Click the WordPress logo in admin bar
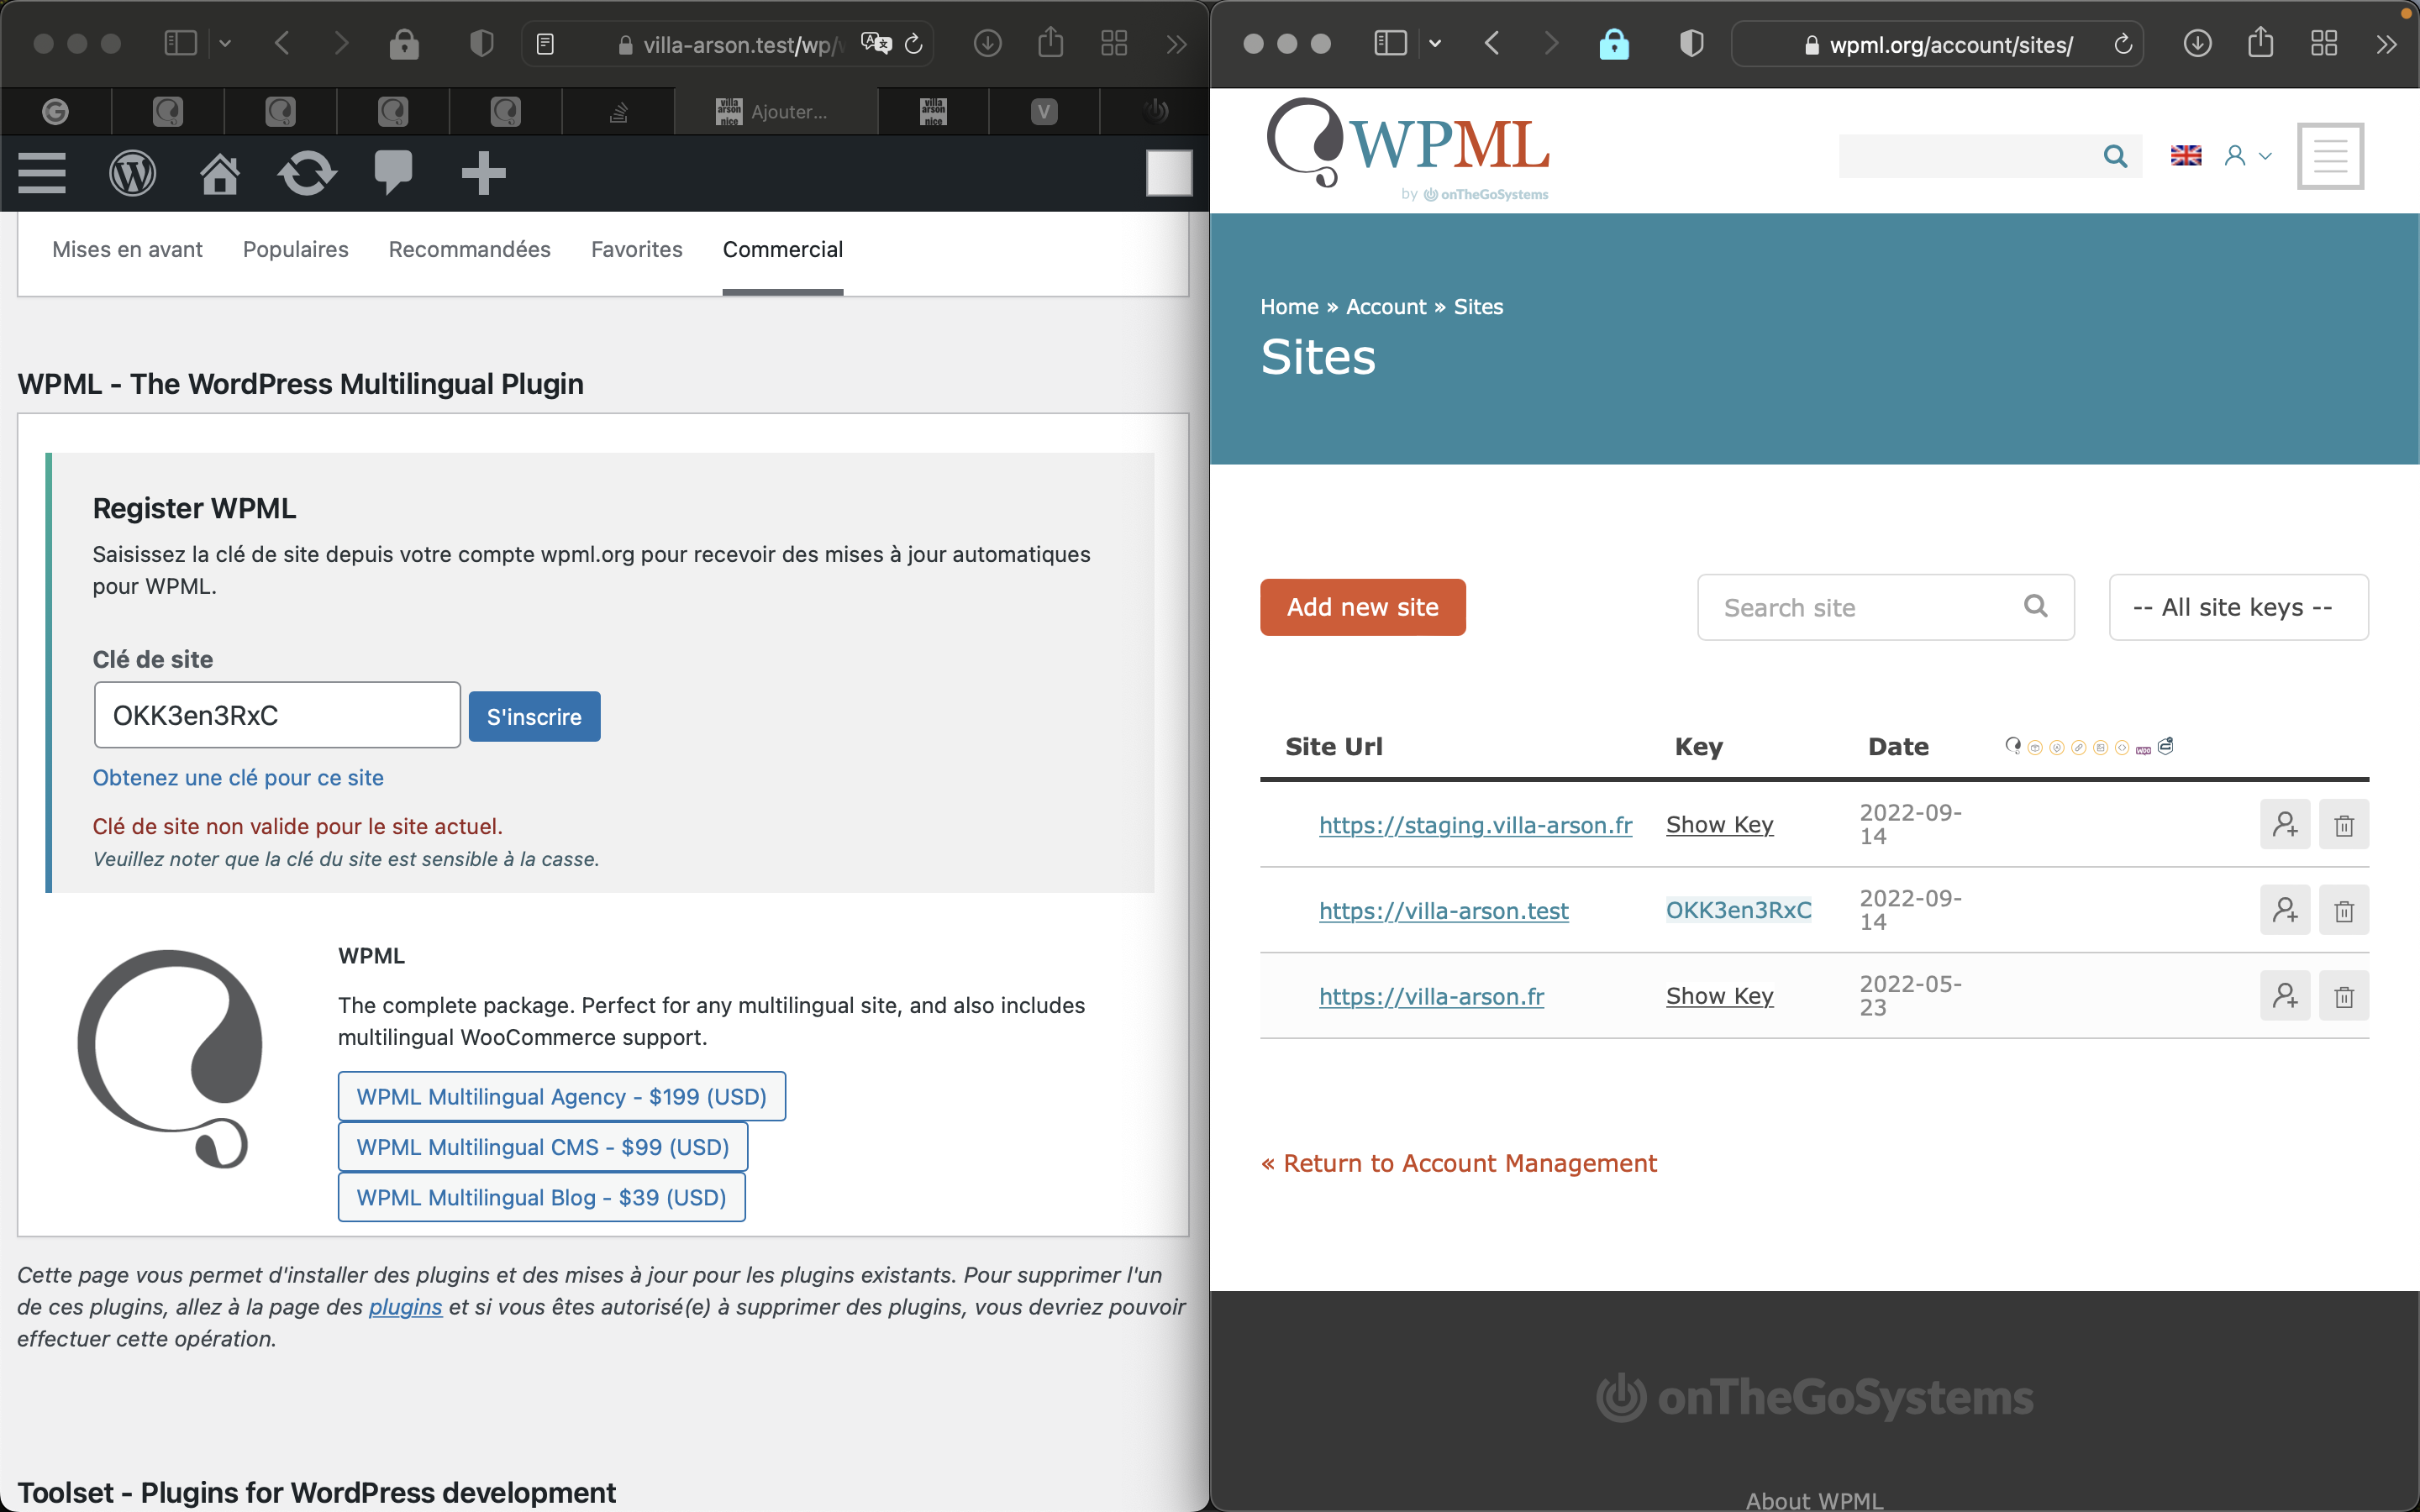 click(x=132, y=173)
